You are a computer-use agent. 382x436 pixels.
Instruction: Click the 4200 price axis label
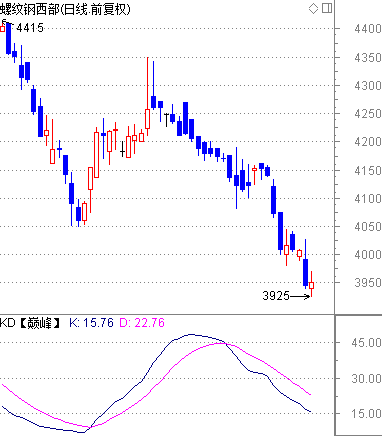point(368,142)
